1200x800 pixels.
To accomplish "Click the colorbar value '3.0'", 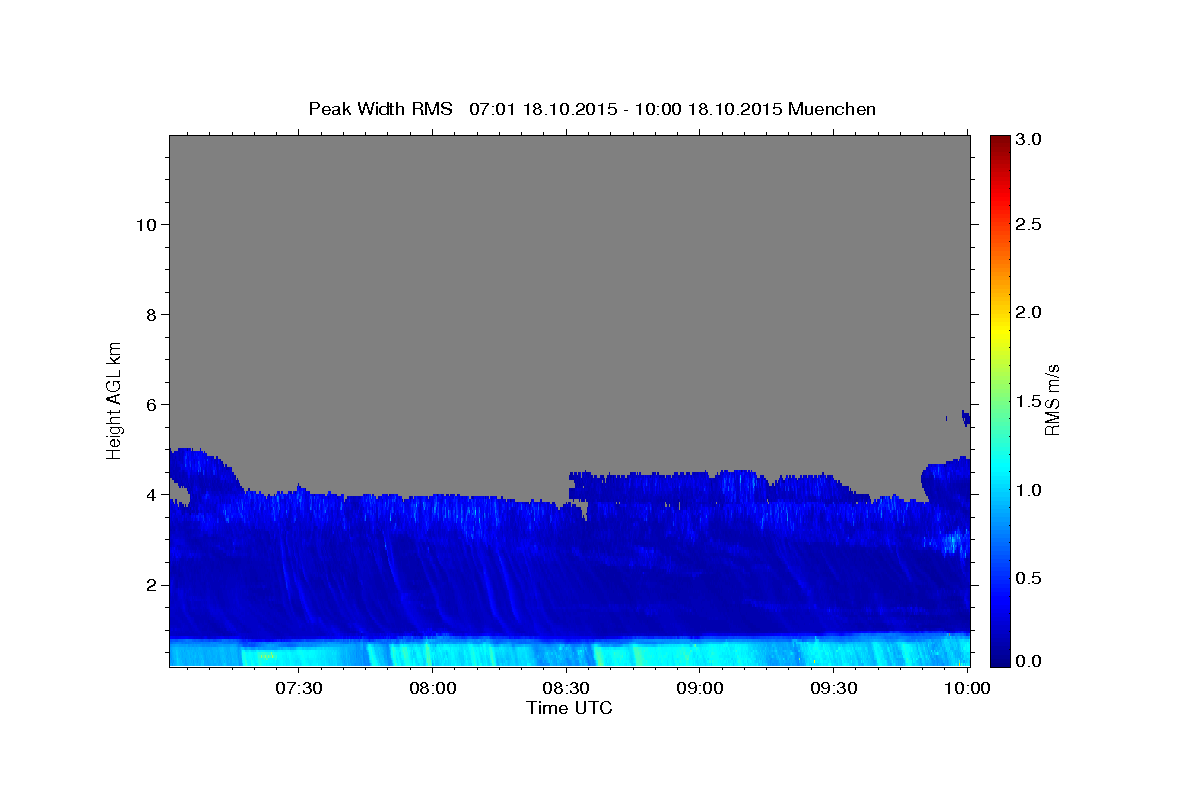I will (x=1029, y=139).
